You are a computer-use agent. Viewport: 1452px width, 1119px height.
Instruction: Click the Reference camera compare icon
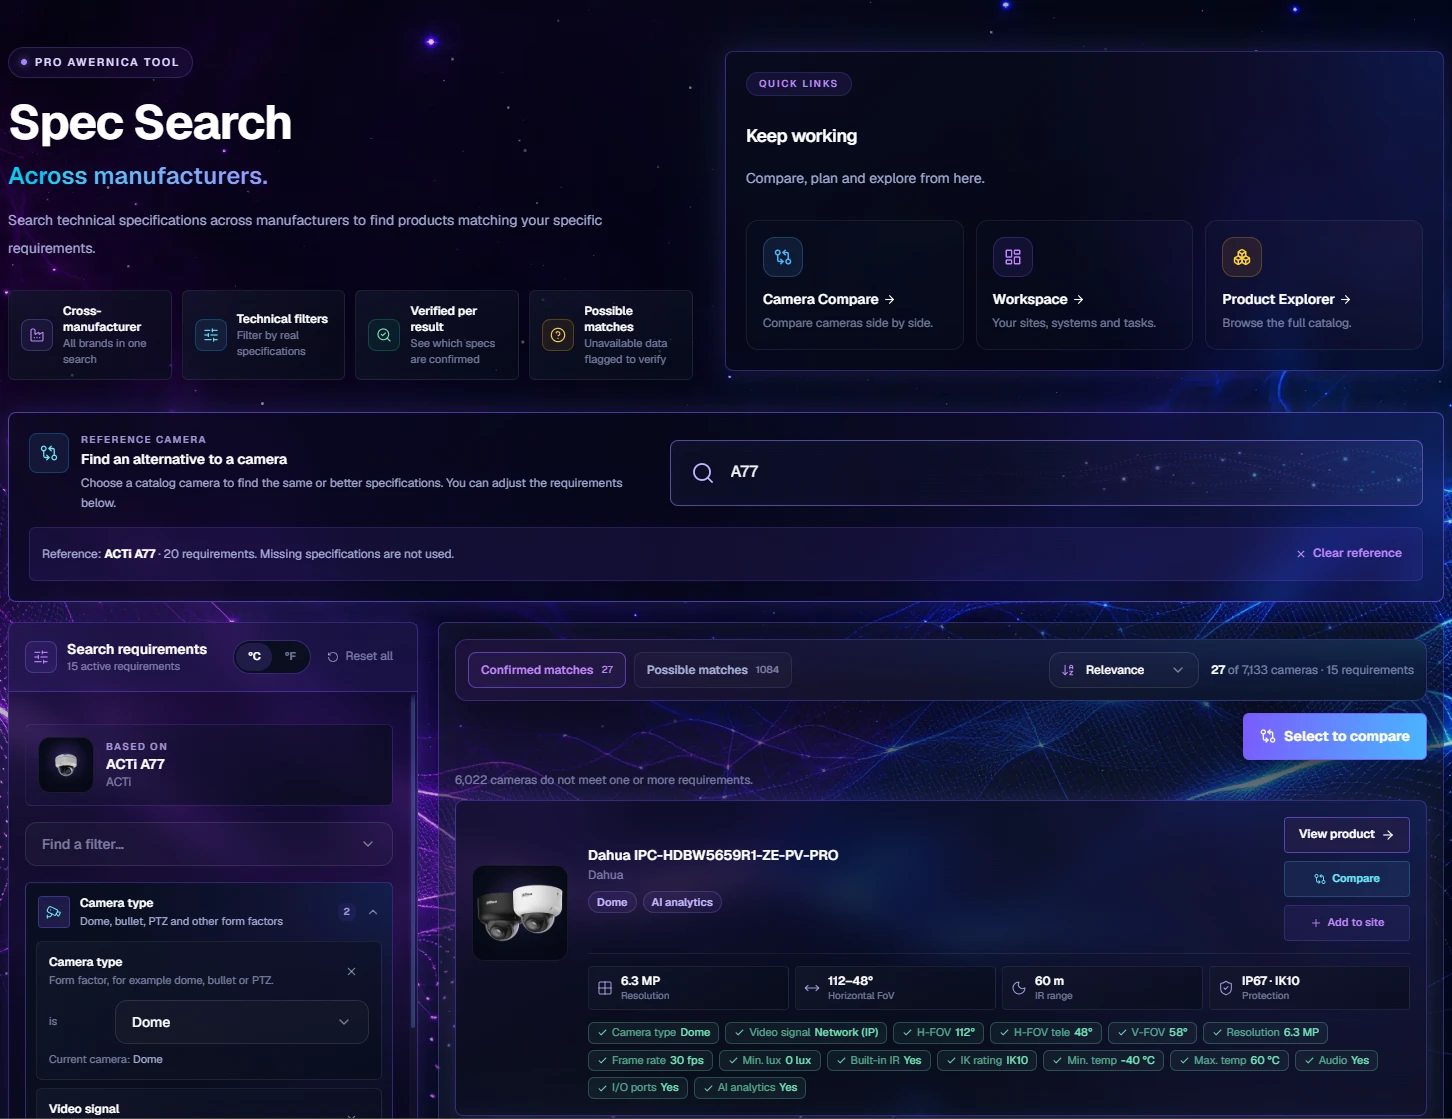(49, 453)
